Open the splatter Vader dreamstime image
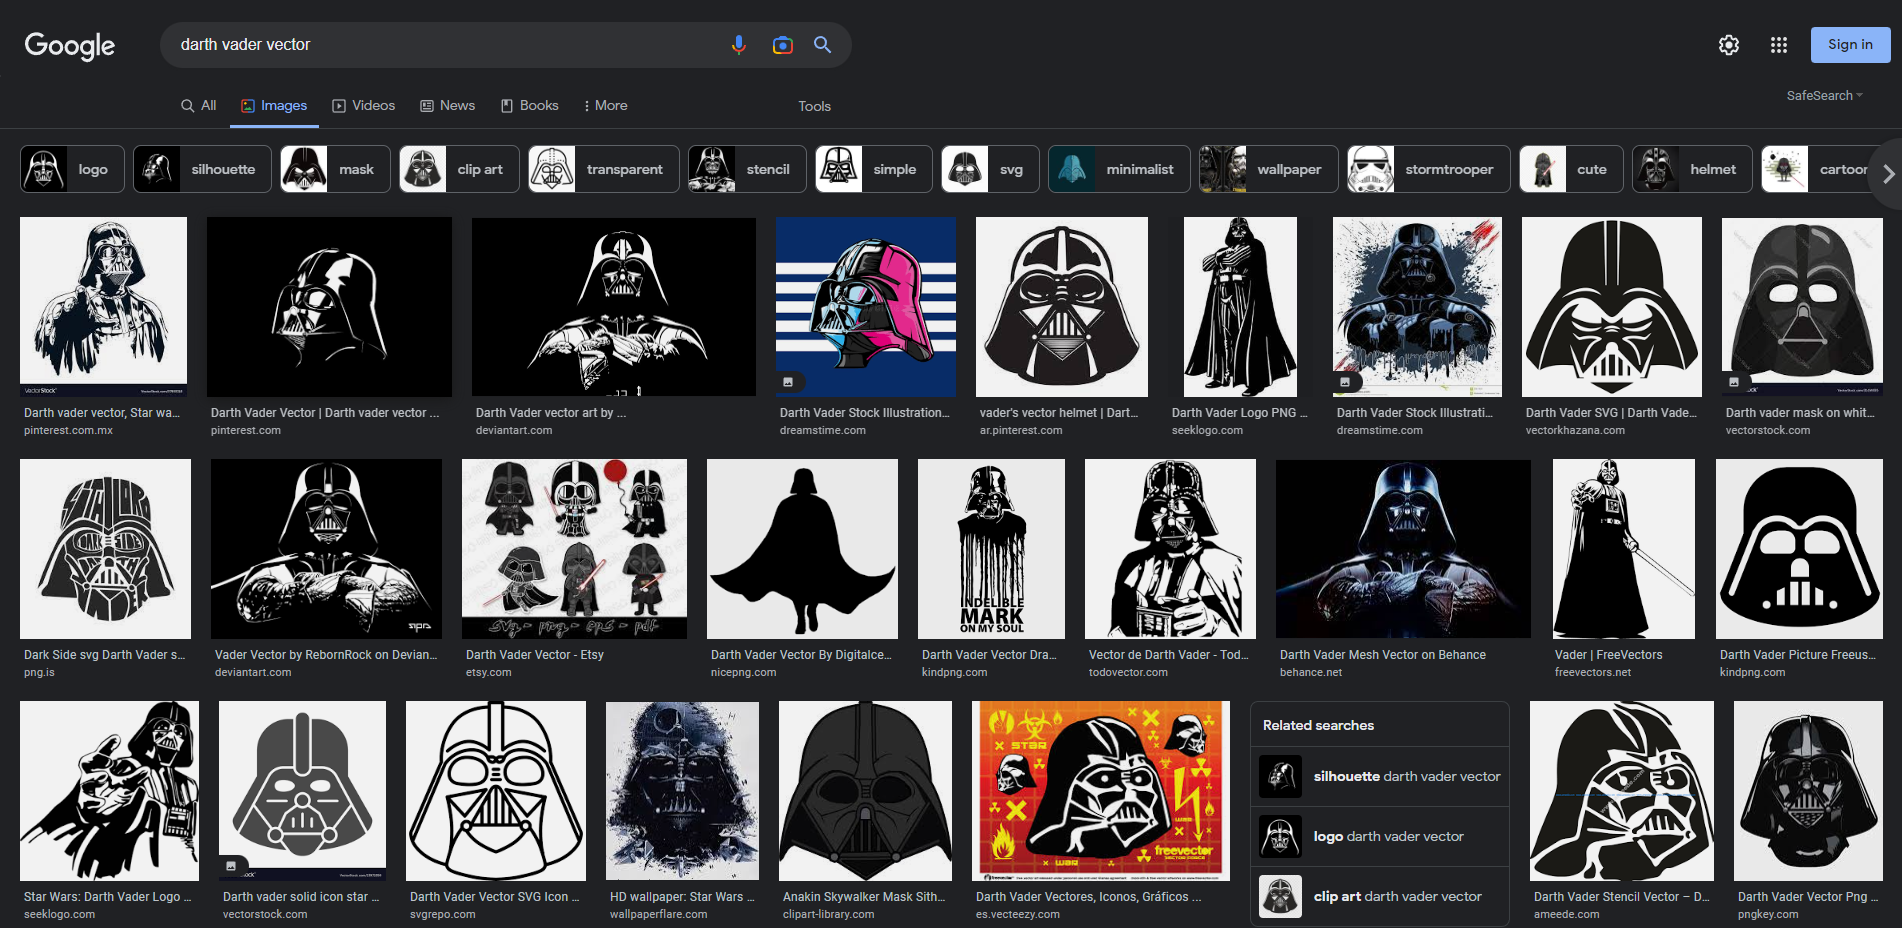The width and height of the screenshot is (1902, 928). coord(1417,307)
